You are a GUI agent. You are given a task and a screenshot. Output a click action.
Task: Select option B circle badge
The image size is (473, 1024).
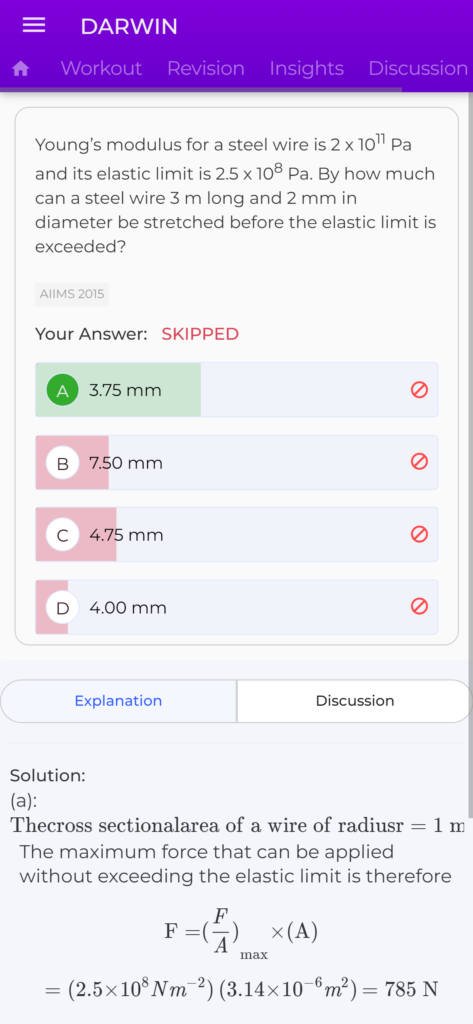point(63,463)
